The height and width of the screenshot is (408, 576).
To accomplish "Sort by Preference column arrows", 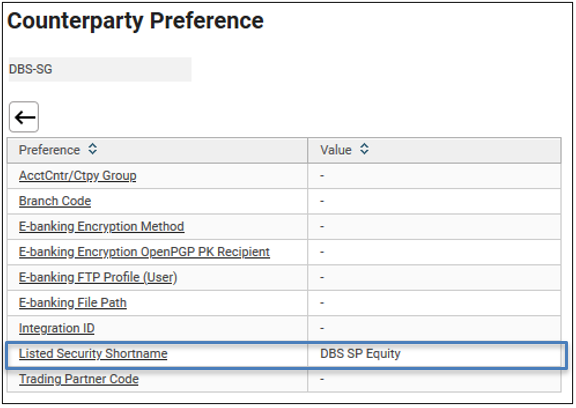I will click(x=93, y=149).
